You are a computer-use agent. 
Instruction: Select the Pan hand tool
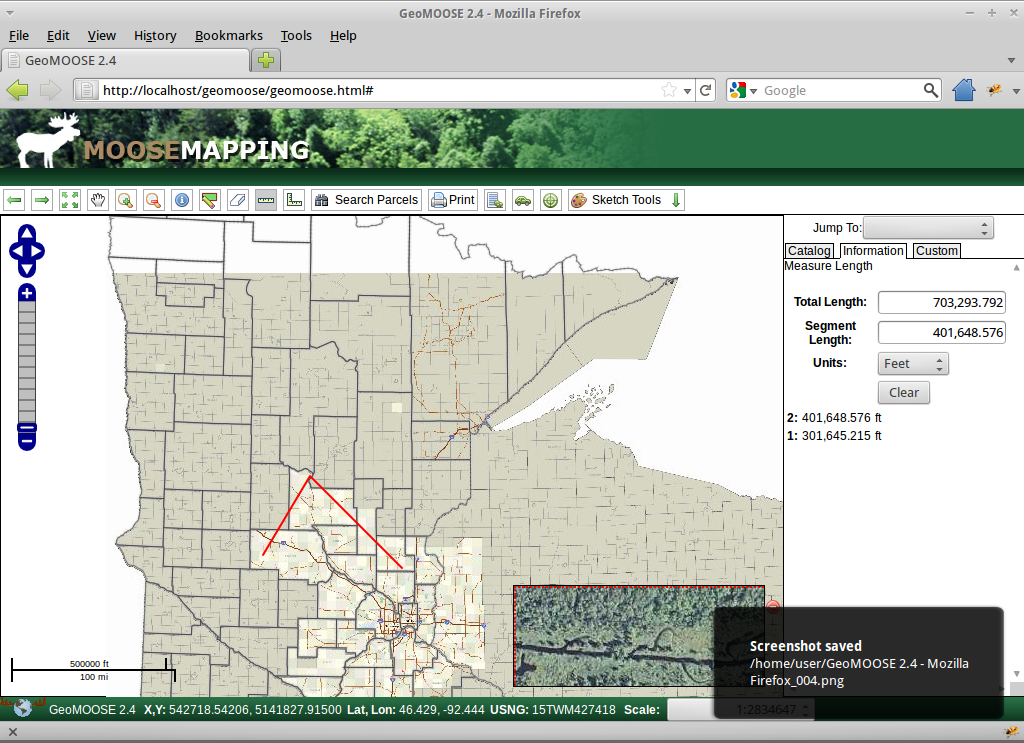[x=98, y=200]
